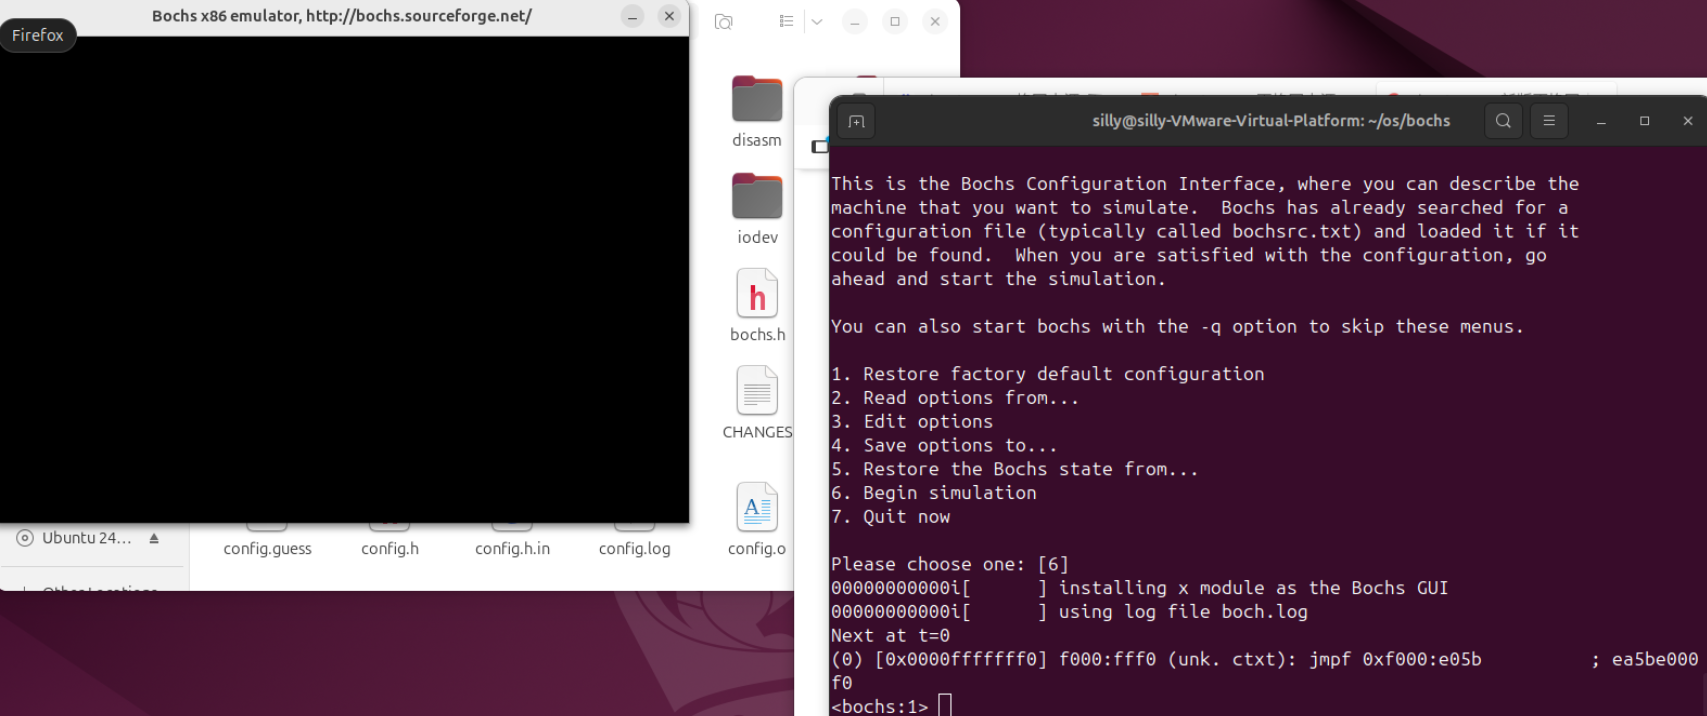Click '7. Quit now' terminal line

[x=890, y=517]
